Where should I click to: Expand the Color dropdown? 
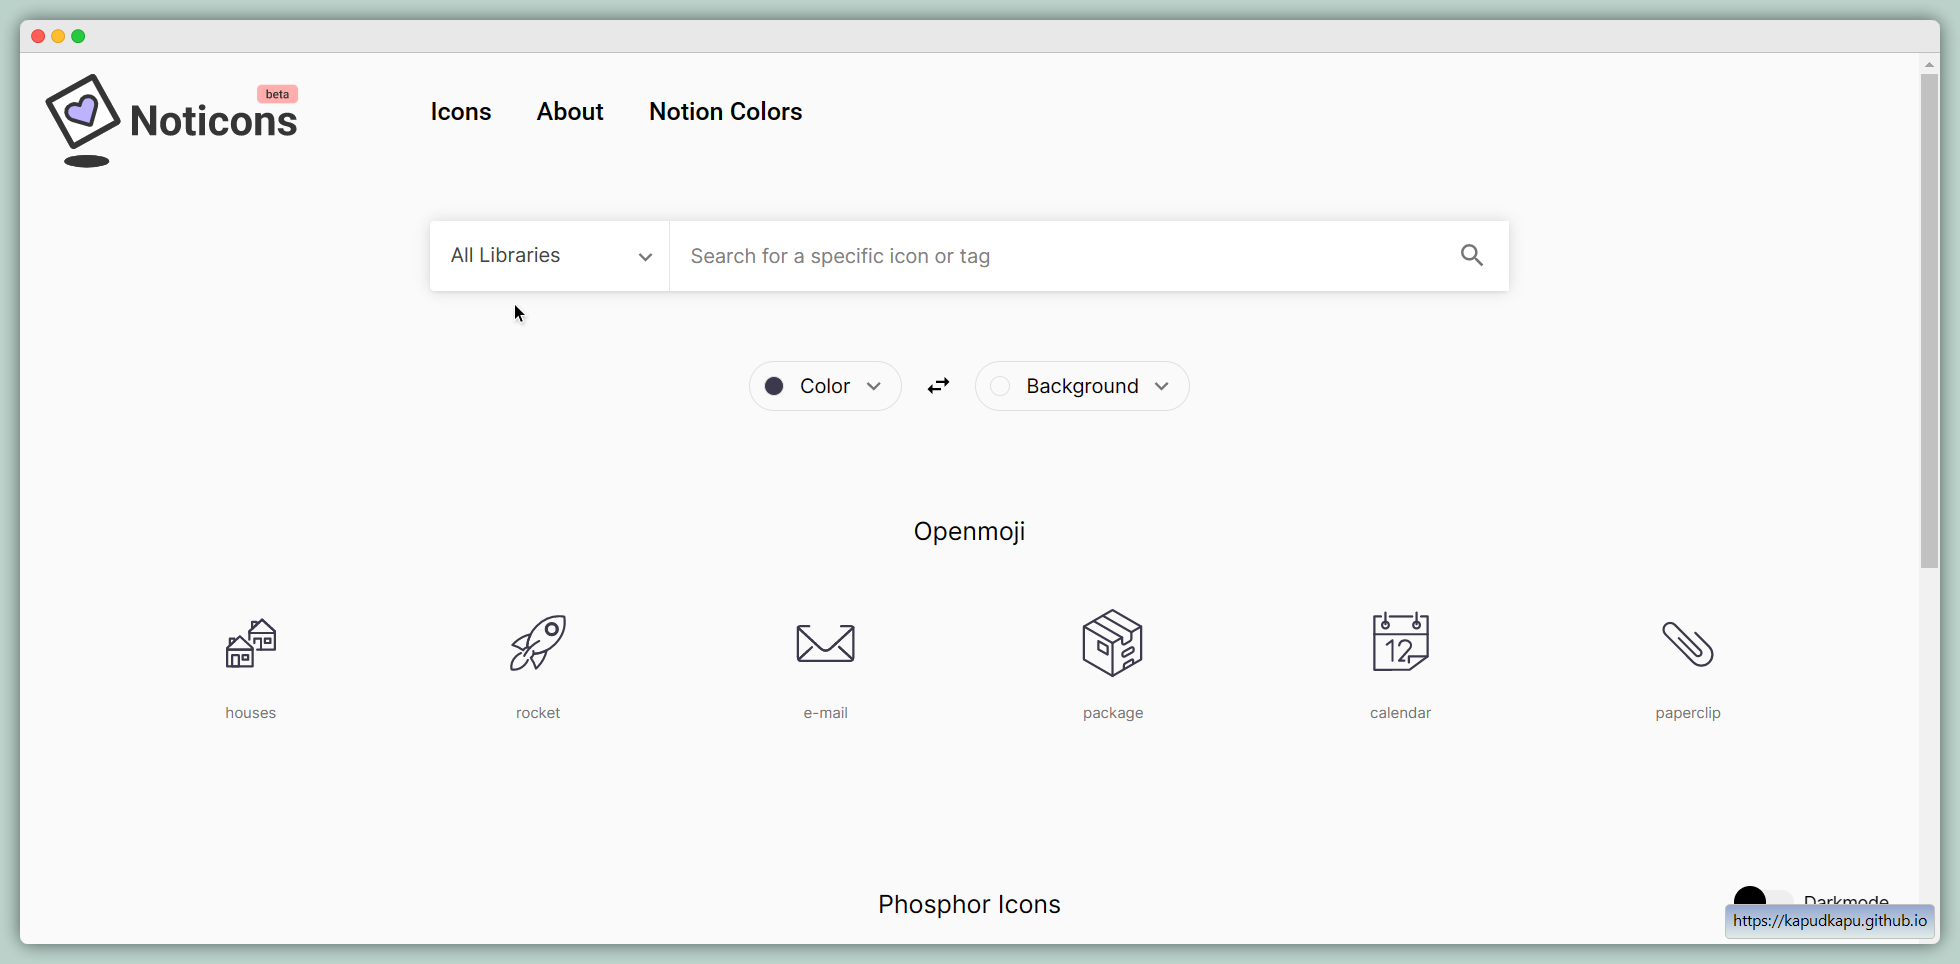click(825, 386)
